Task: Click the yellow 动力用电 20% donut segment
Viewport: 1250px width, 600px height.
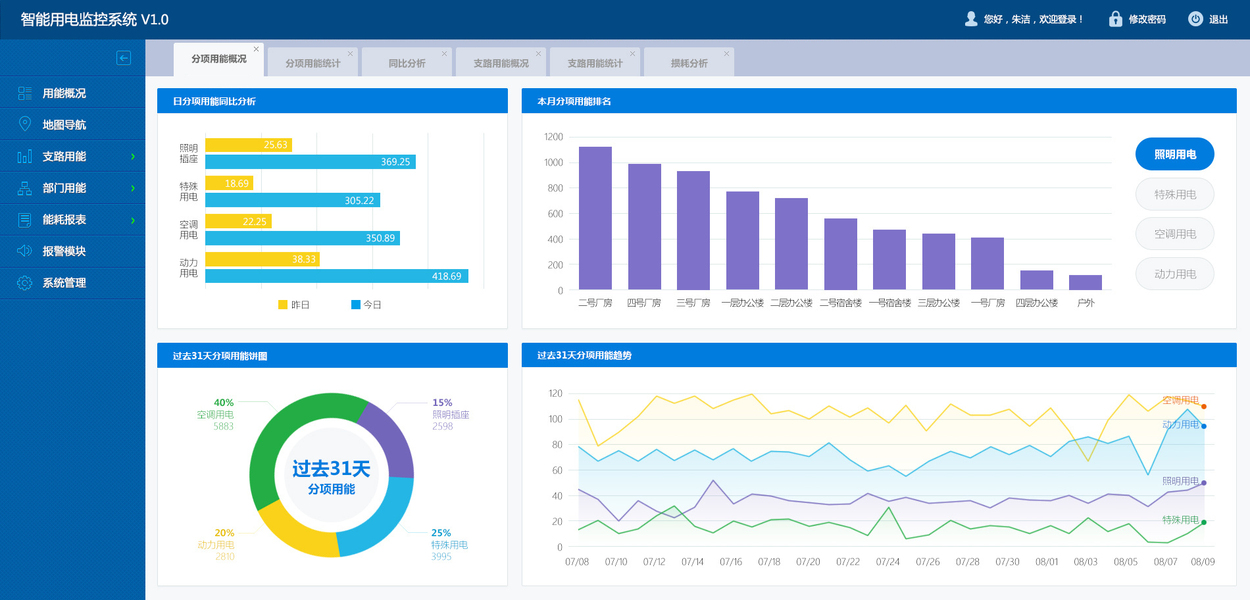Action: [296, 531]
